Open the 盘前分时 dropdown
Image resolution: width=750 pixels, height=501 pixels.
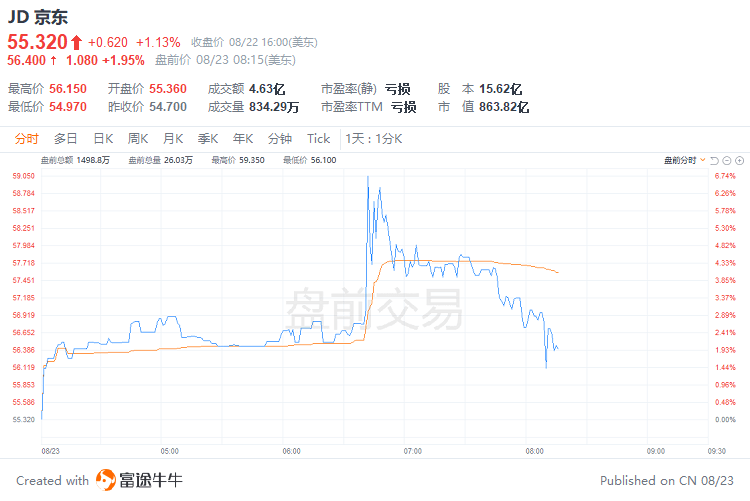click(x=684, y=160)
